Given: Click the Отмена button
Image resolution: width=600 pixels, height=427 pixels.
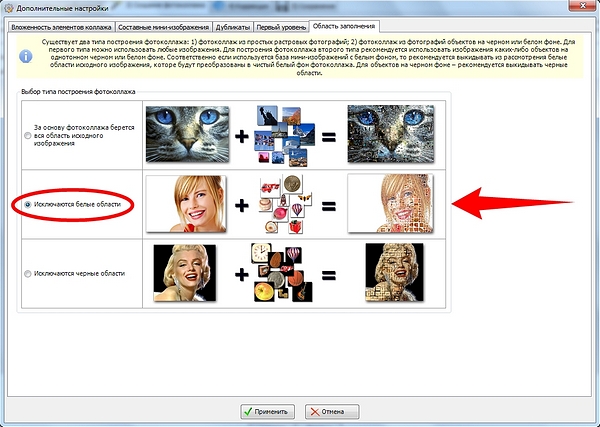Looking at the screenshot, I should click(x=332, y=412).
